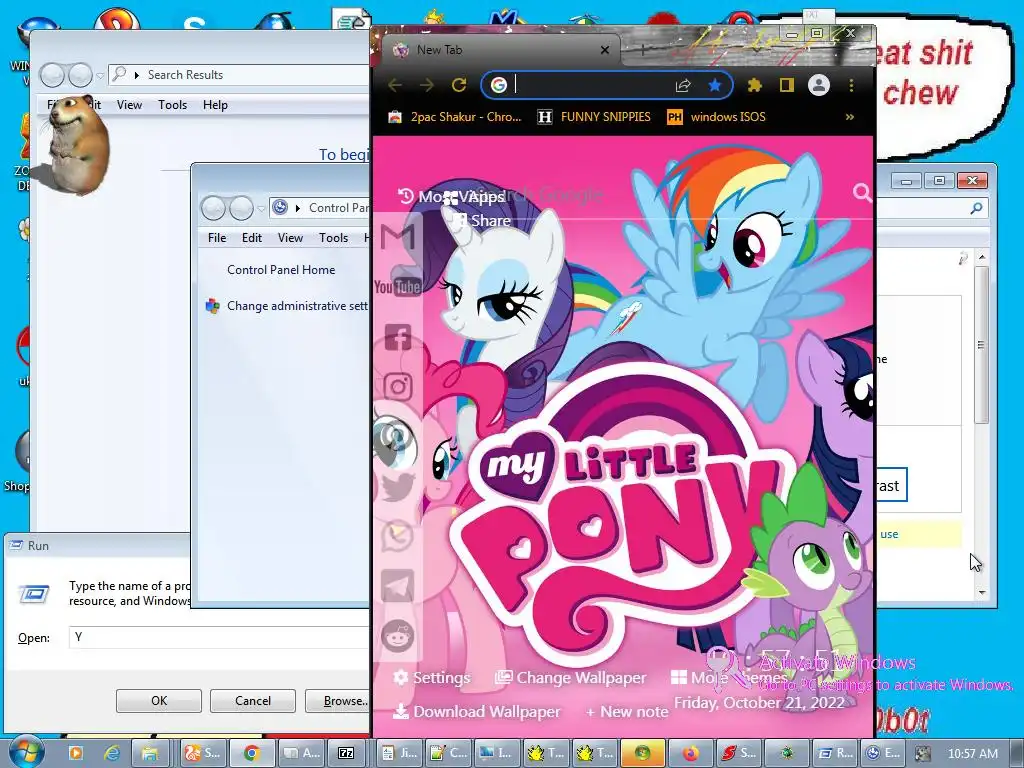Click Download Wallpaper
Image resolution: width=1024 pixels, height=768 pixels.
(477, 712)
